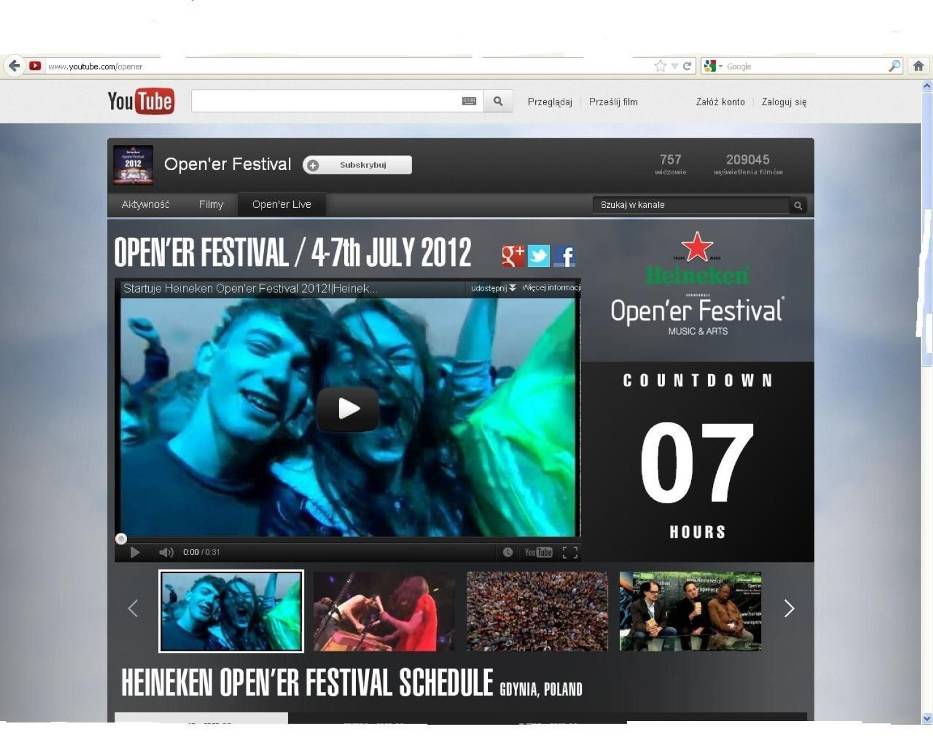Click the browser back arrow button
This screenshot has width=933, height=746.
[x=14, y=66]
